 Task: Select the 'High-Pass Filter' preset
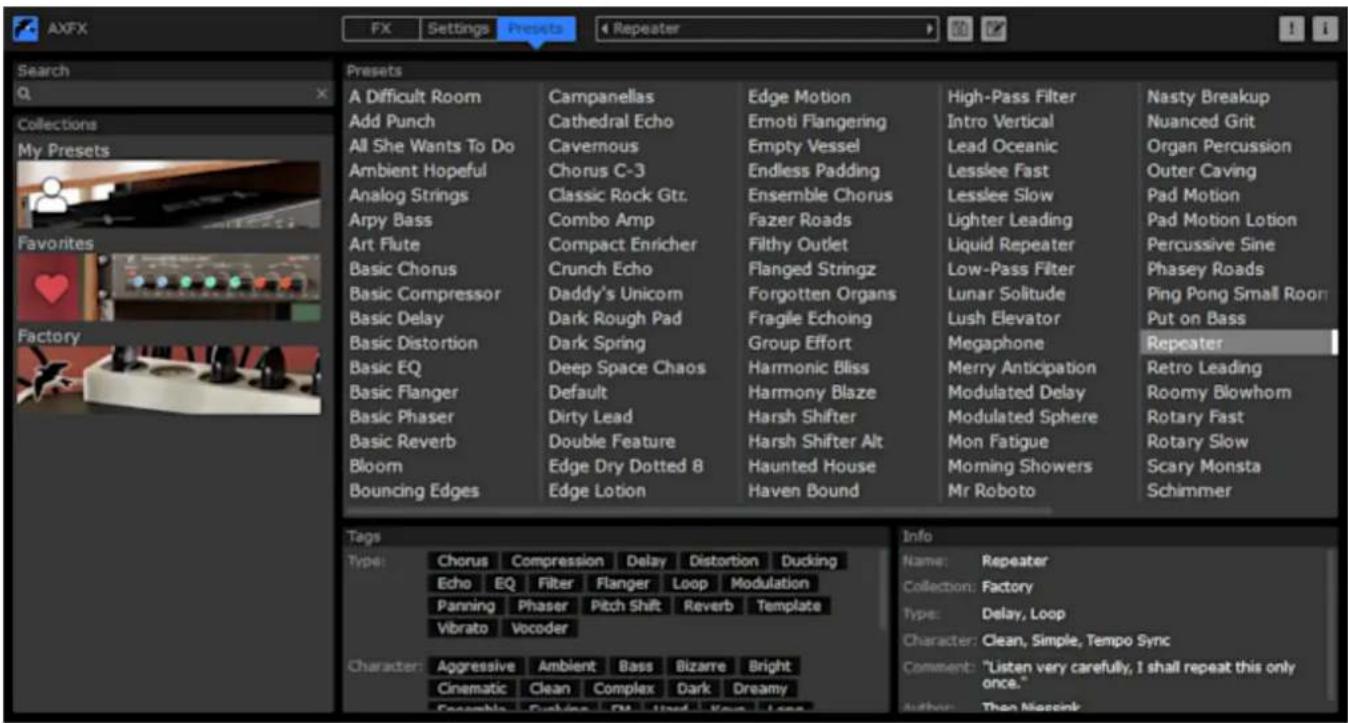point(1012,97)
